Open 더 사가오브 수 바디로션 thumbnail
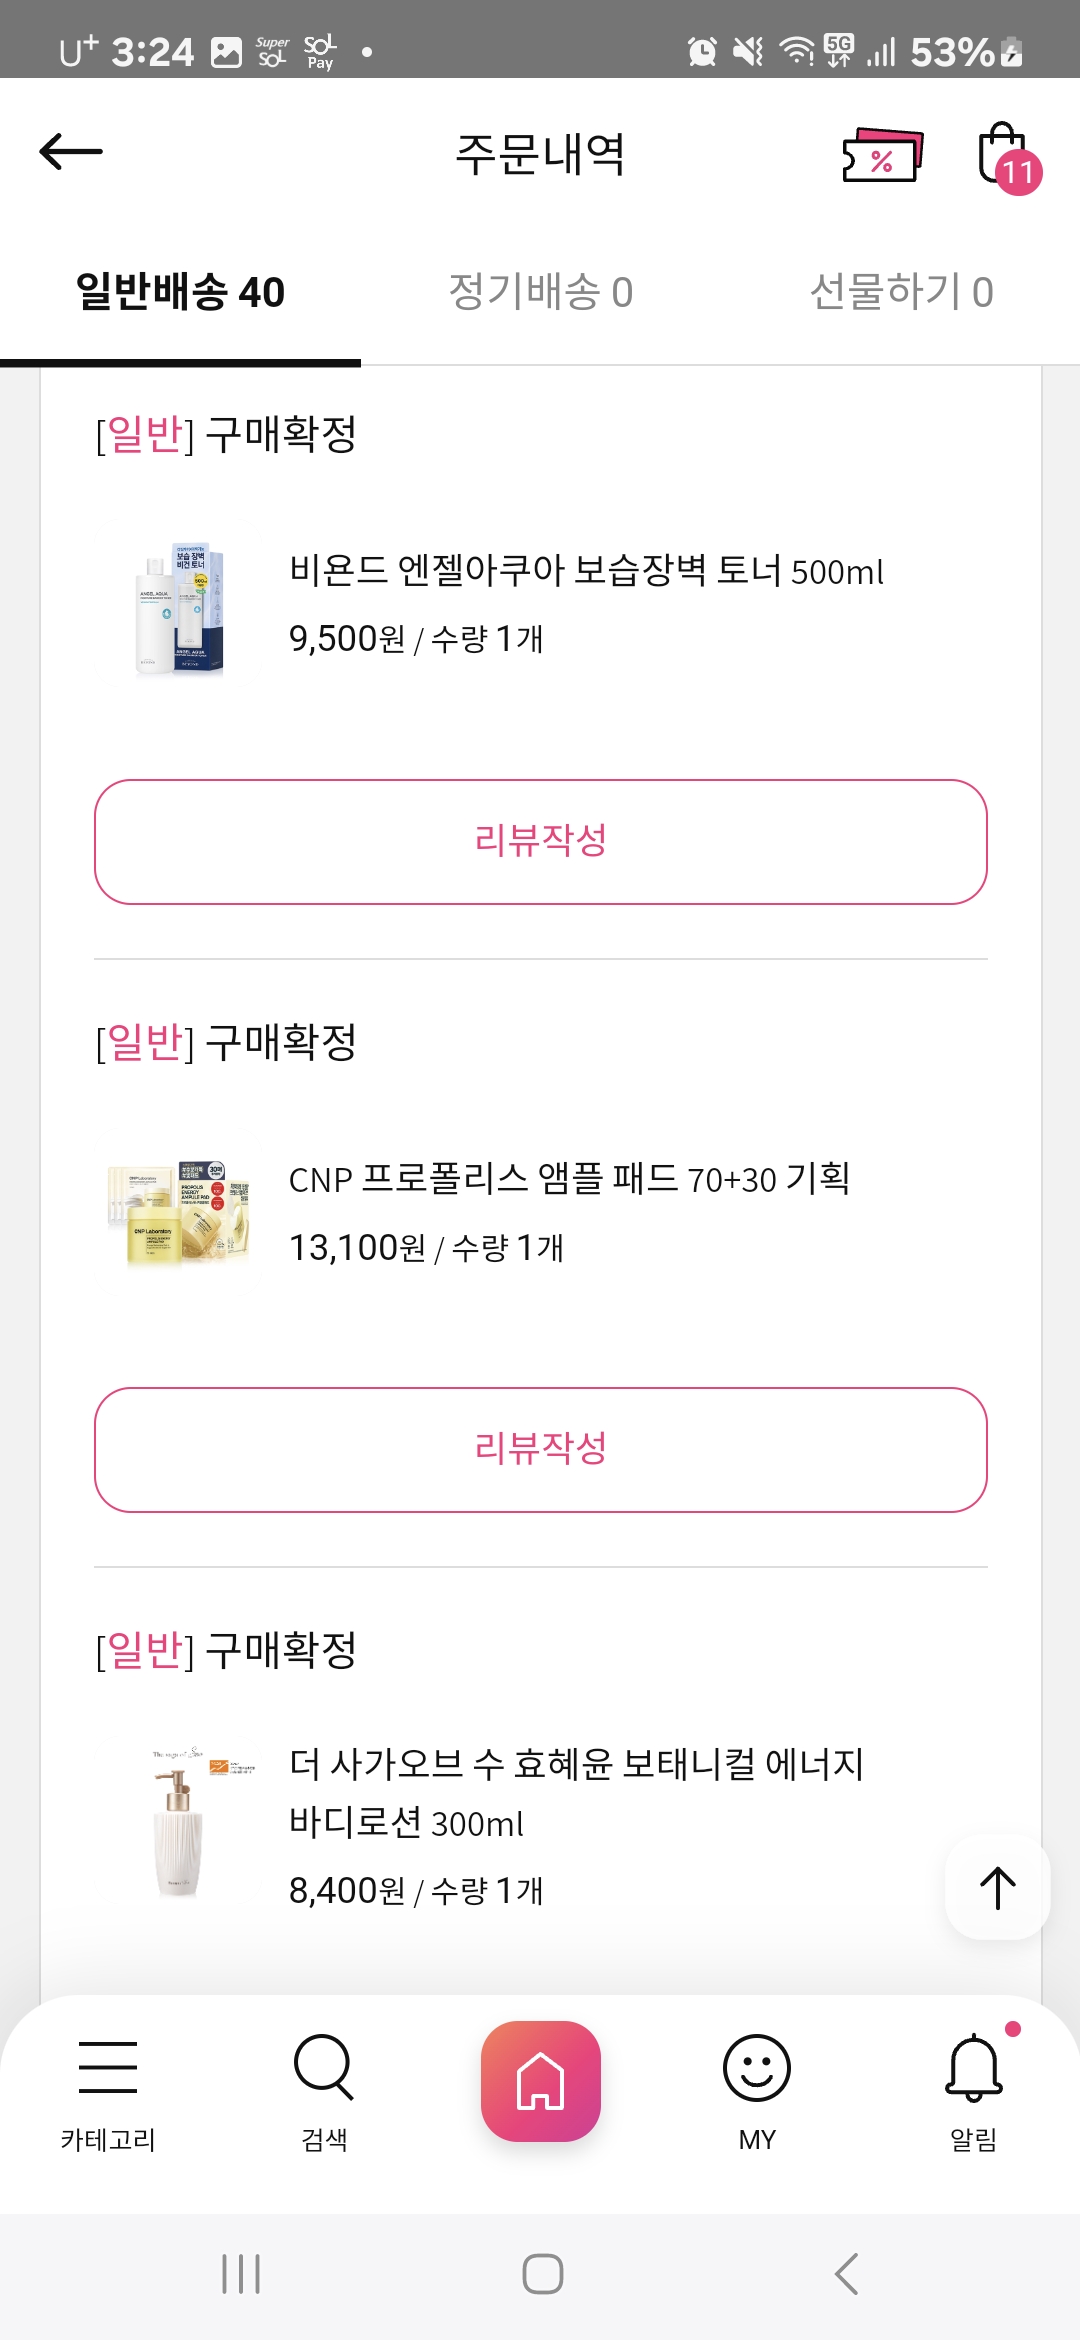Viewport: 1080px width, 2340px height. [x=180, y=1825]
